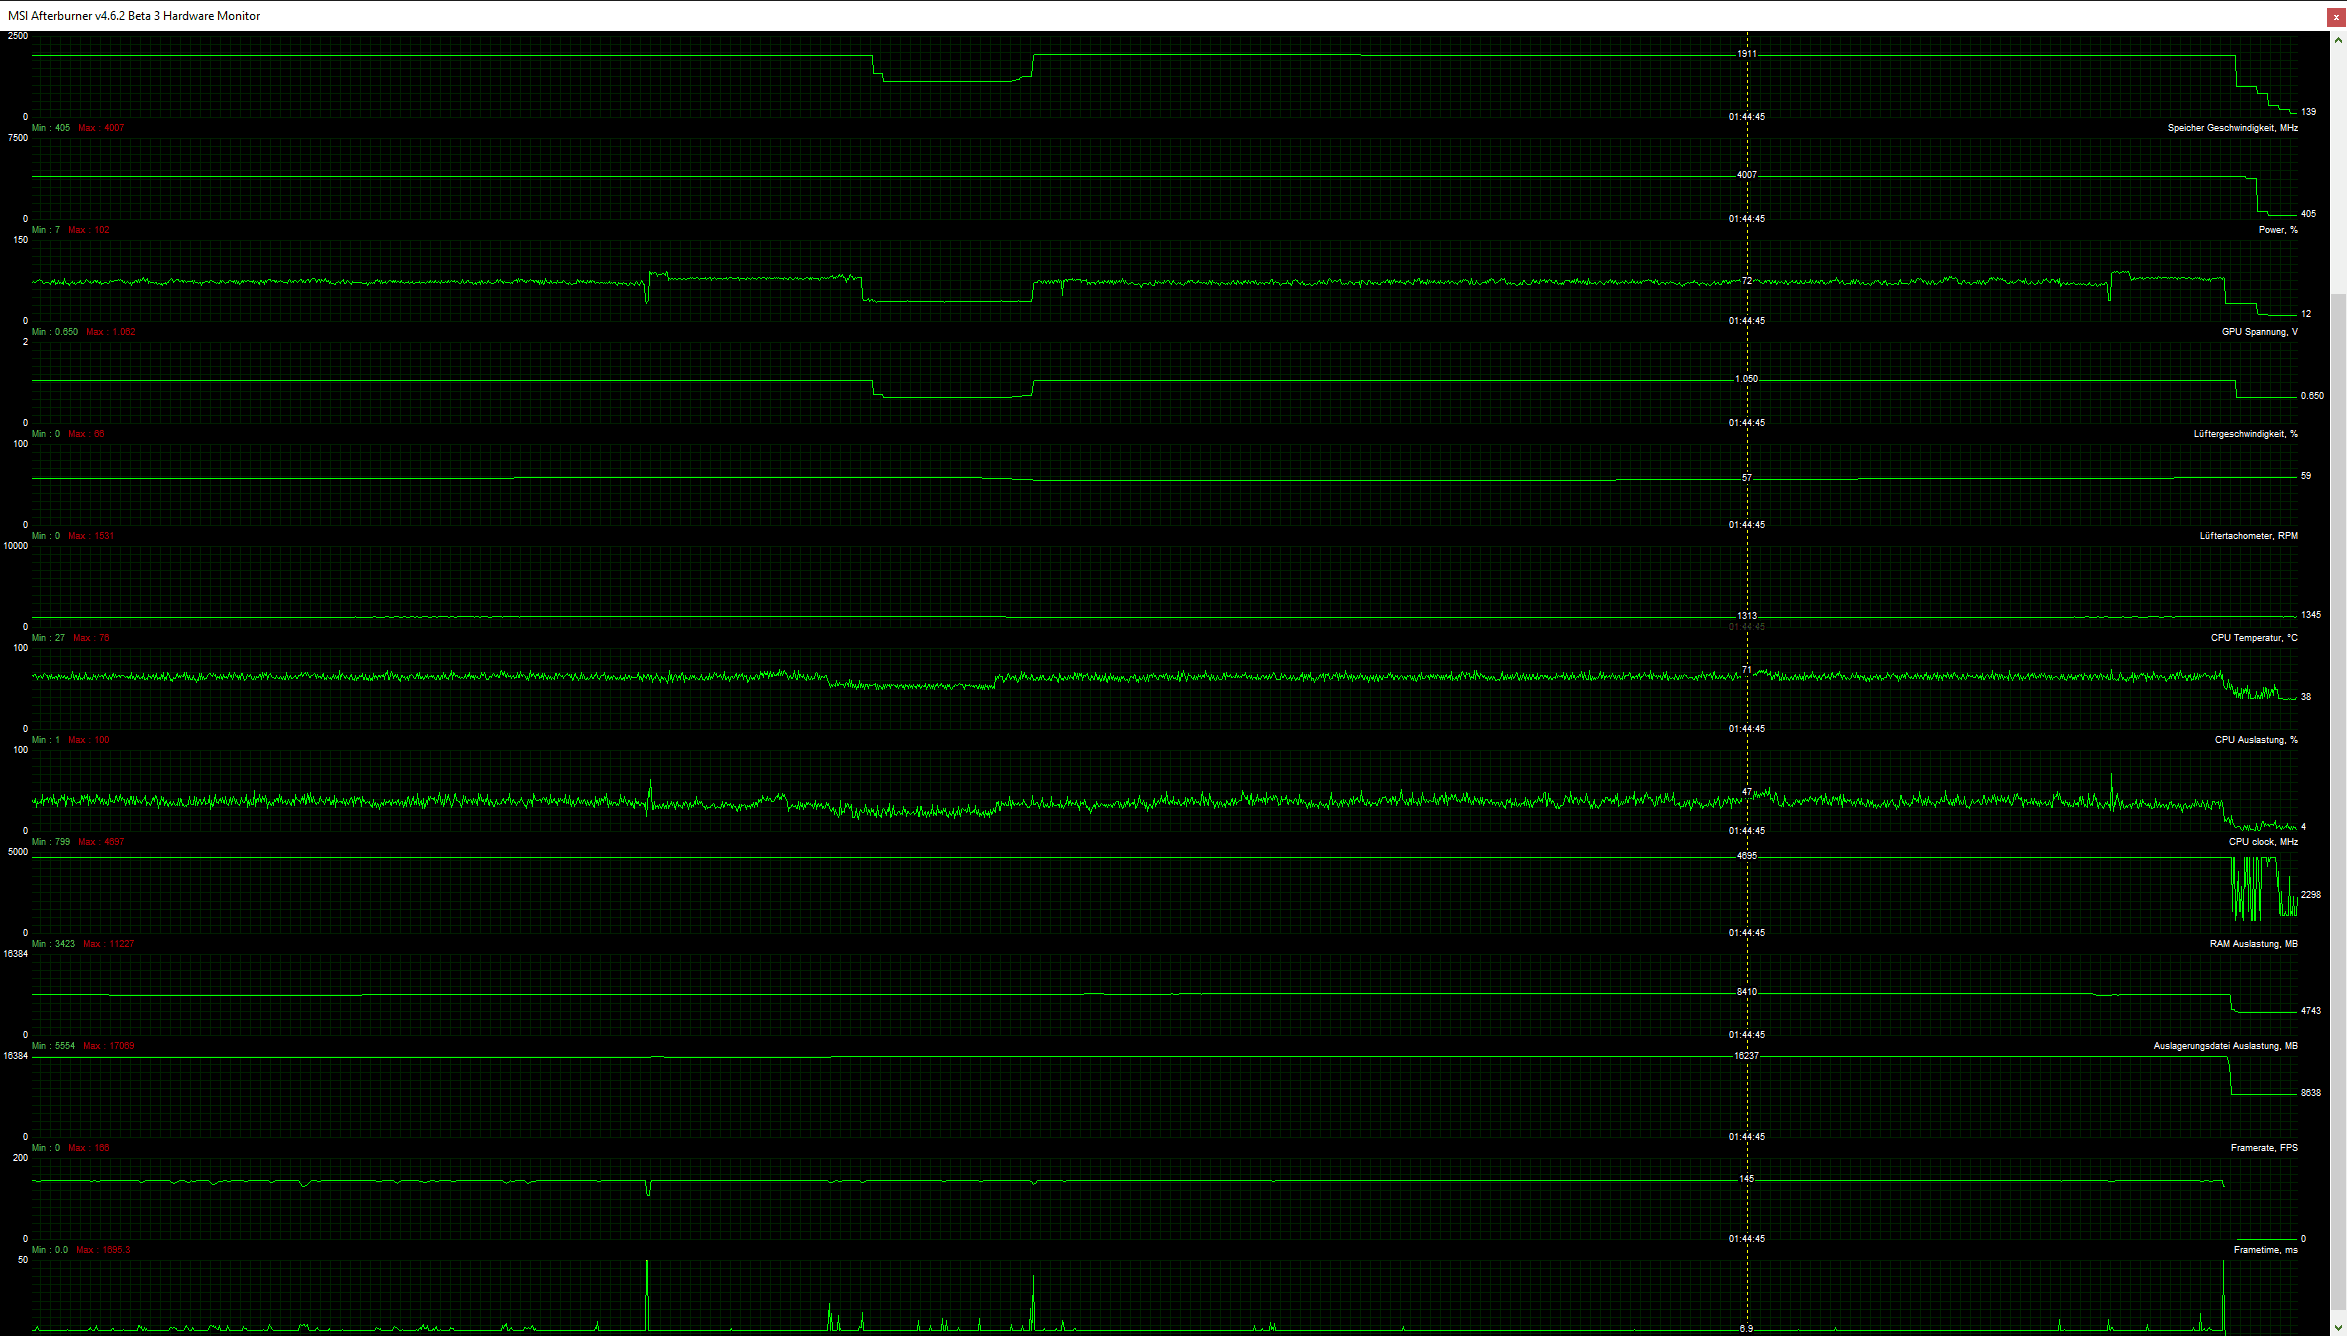Image resolution: width=2347 pixels, height=1336 pixels.
Task: Click the scrollbar down arrow
Action: [2338, 1327]
